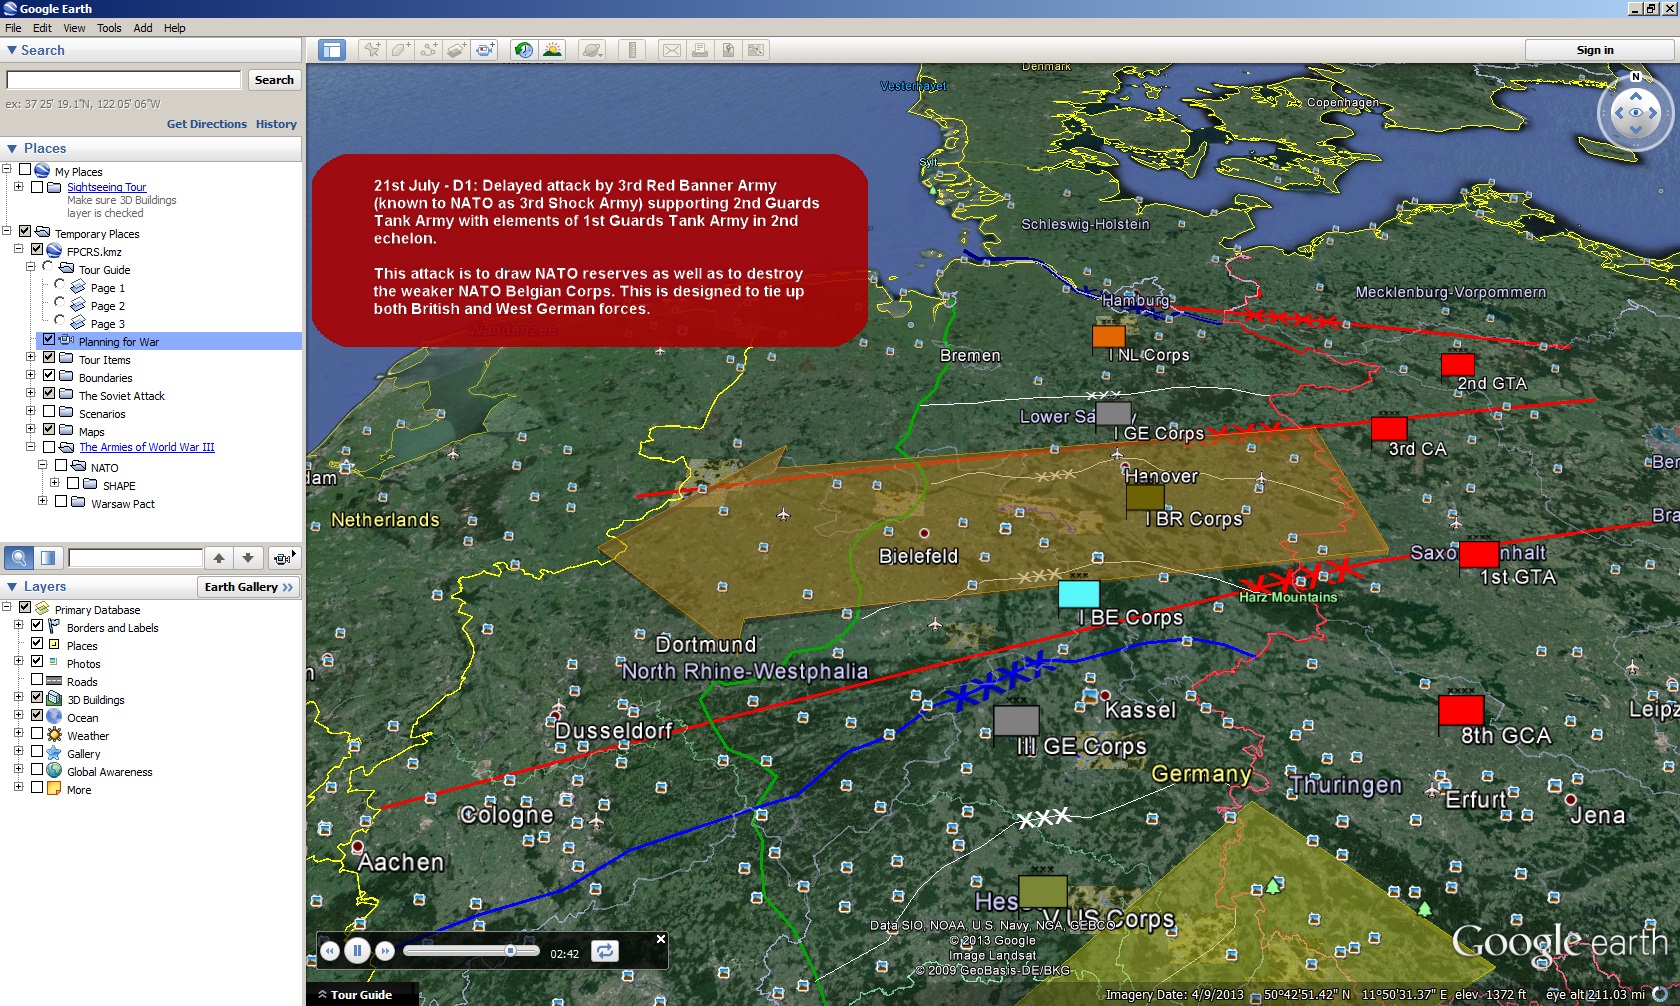Toggle sunlight across the landscape icon

pyautogui.click(x=553, y=50)
